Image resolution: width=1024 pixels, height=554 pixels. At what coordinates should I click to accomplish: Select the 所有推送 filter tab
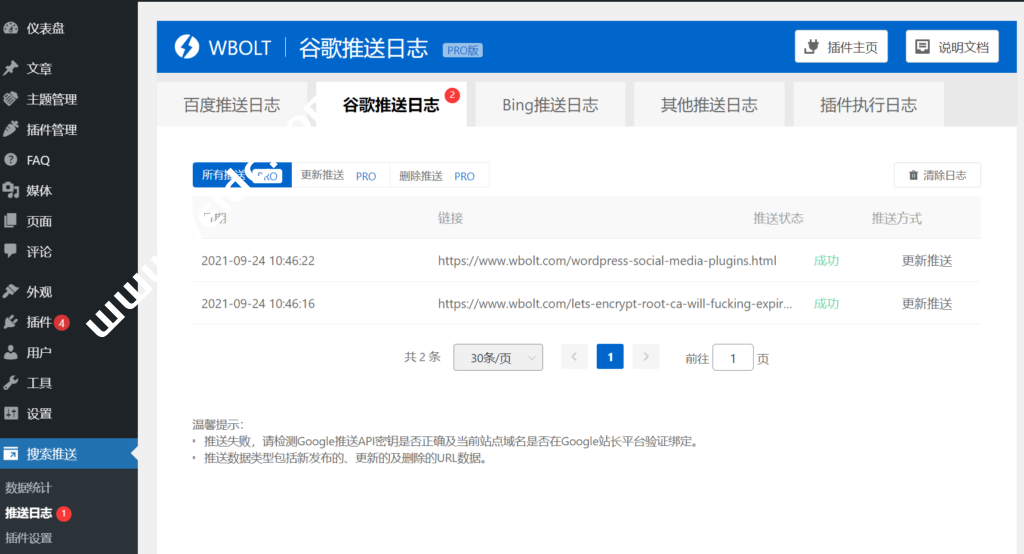click(242, 175)
